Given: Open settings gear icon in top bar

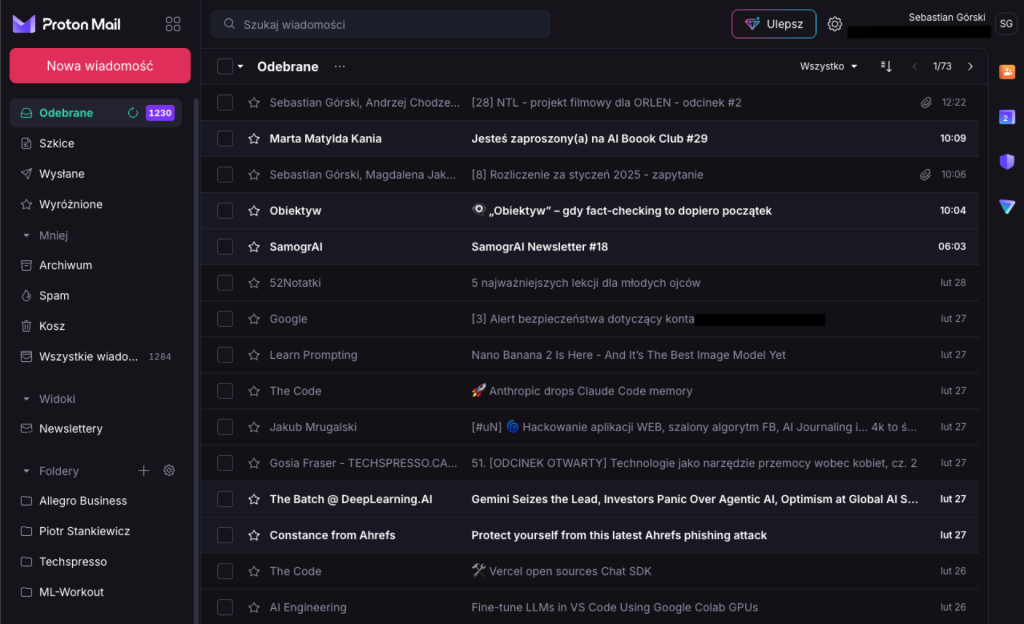Looking at the screenshot, I should 835,24.
